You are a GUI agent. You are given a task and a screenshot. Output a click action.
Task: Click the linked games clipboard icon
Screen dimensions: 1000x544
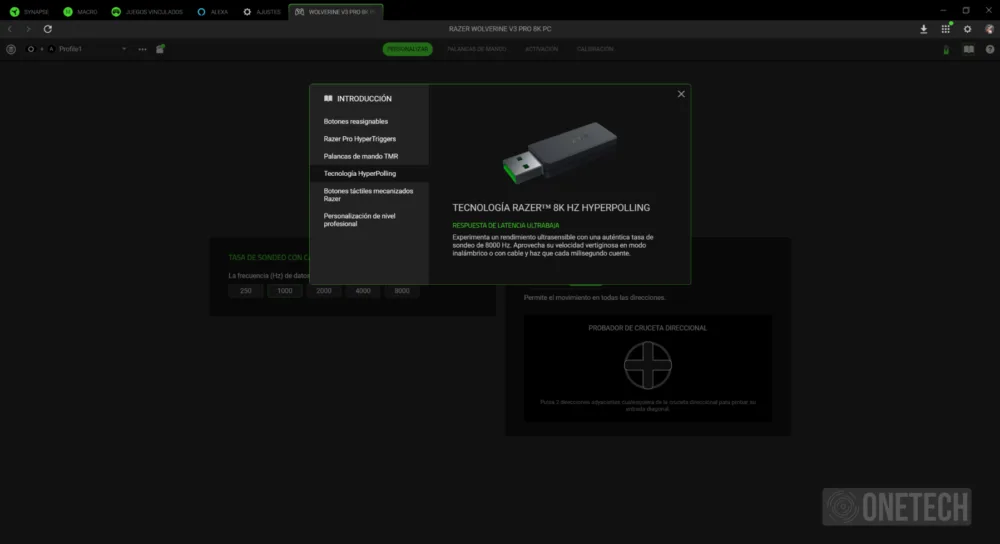point(160,49)
